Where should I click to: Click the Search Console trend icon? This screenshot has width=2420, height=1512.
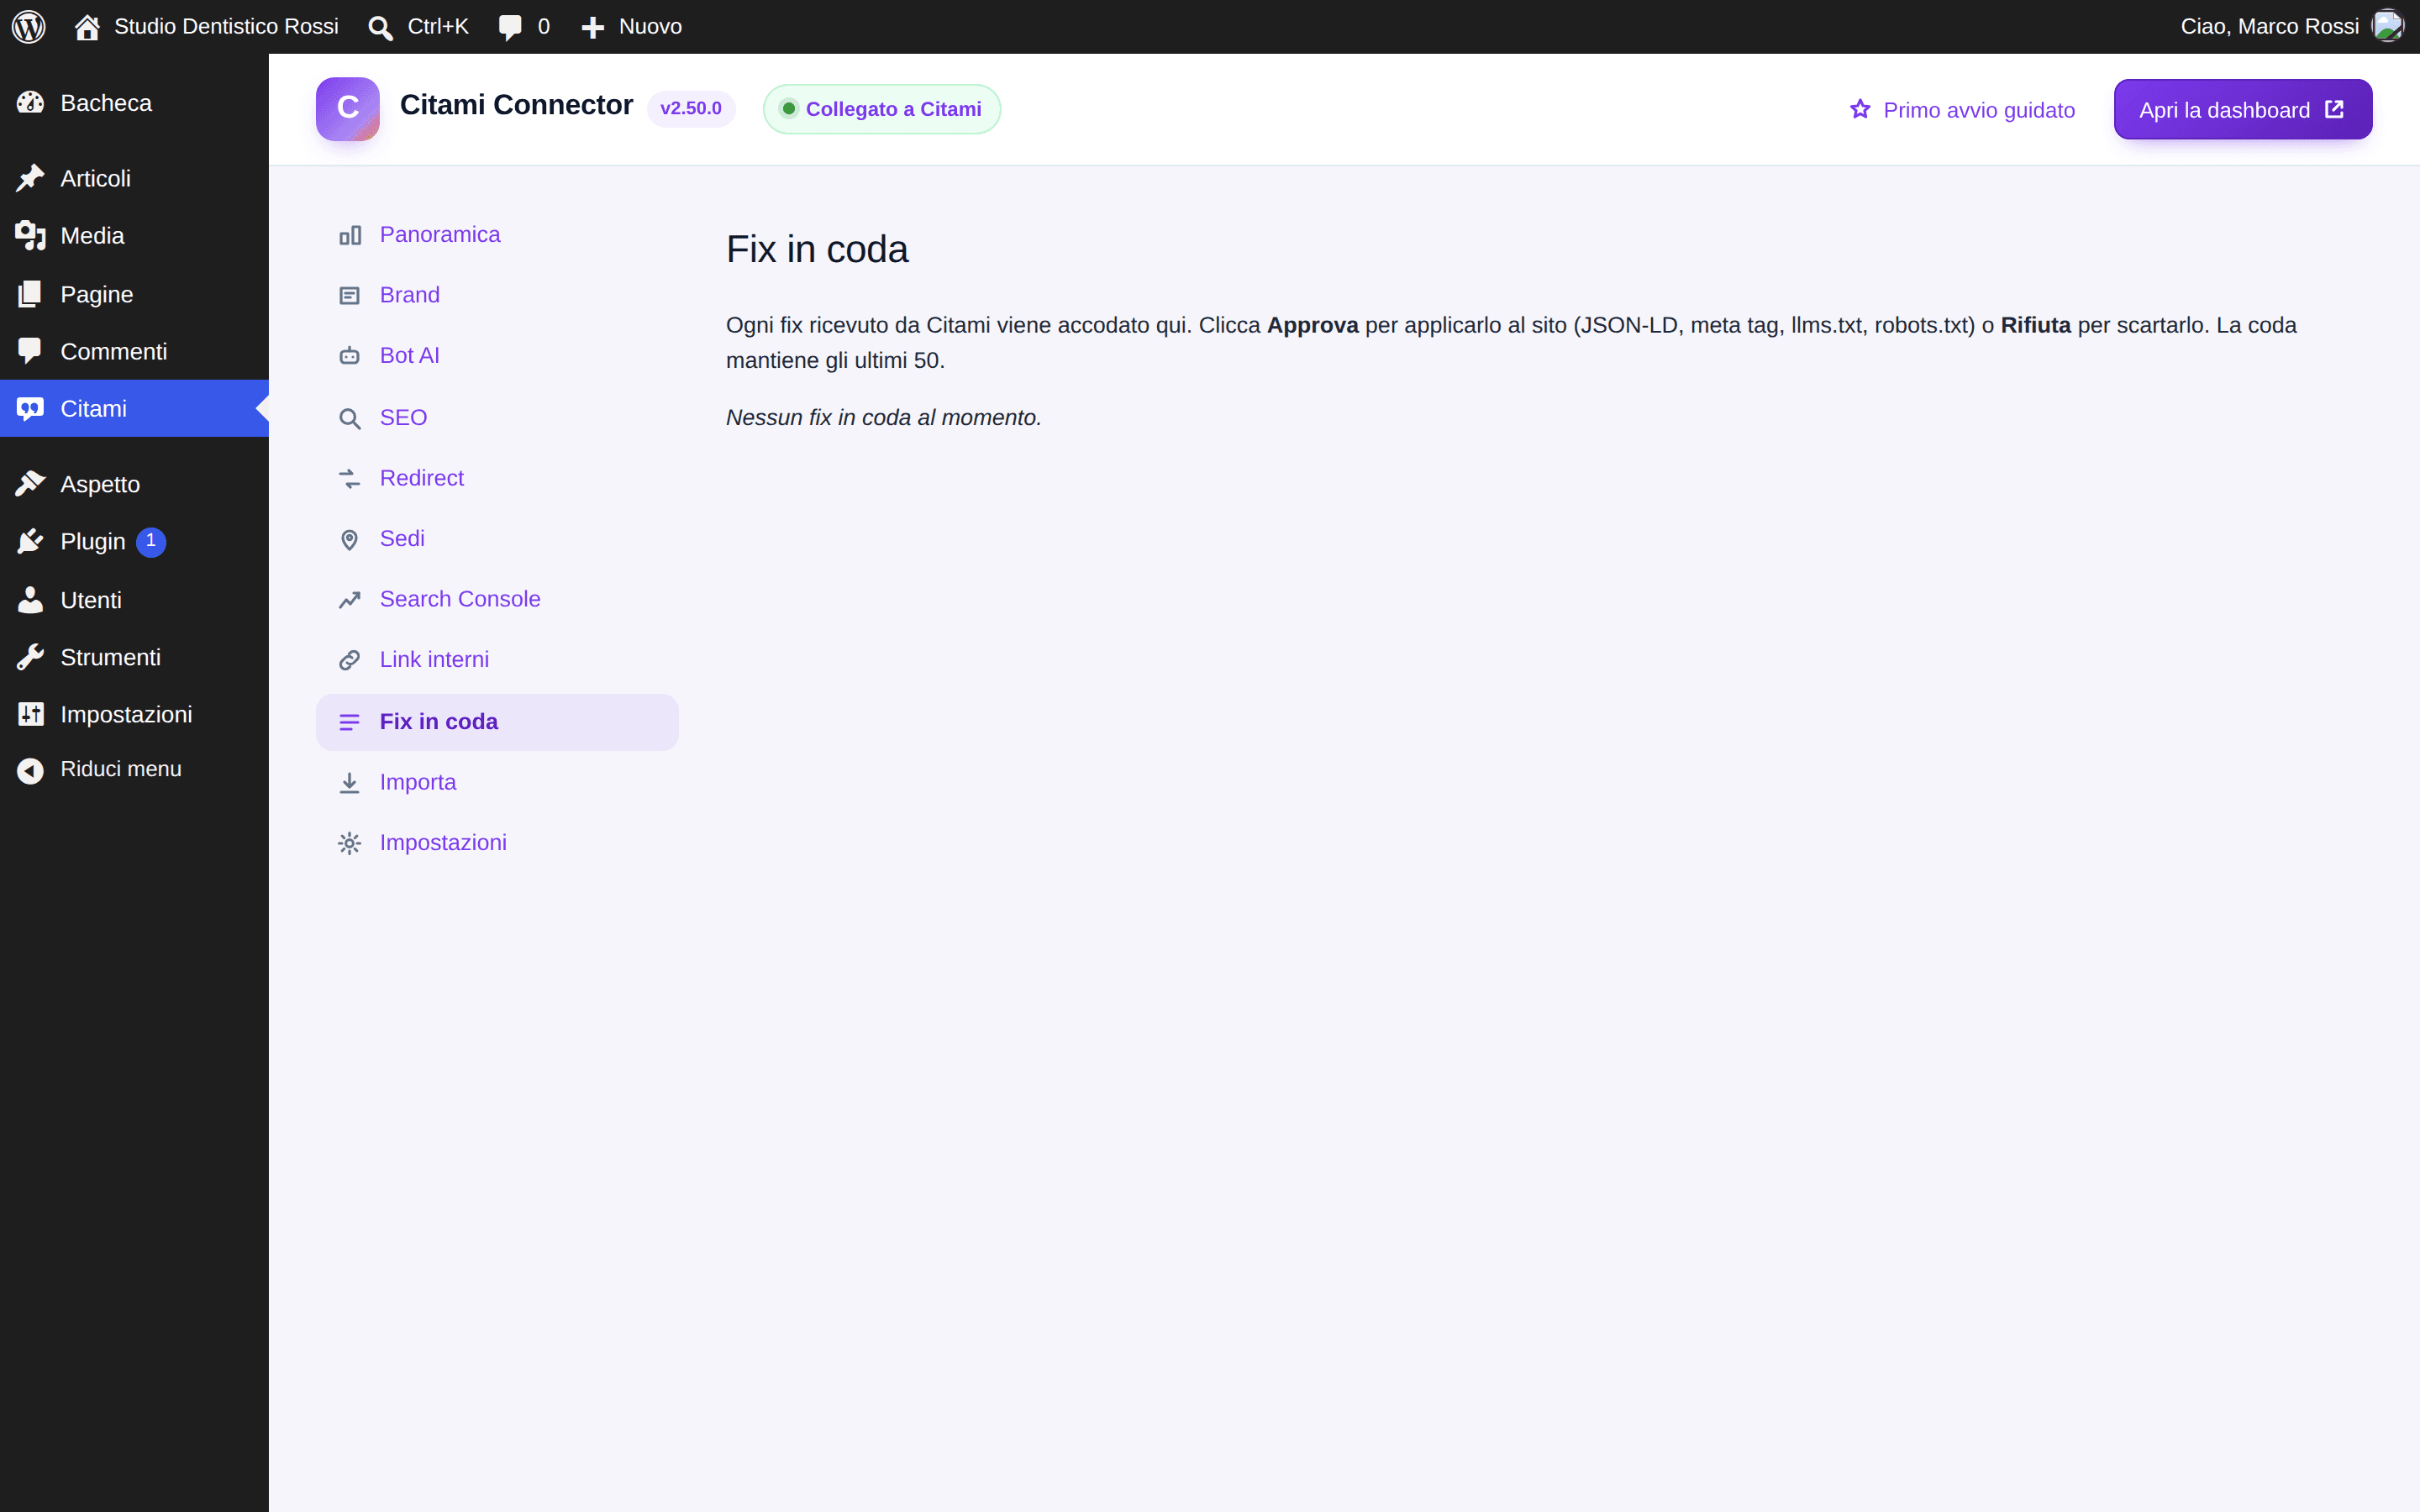pos(349,600)
